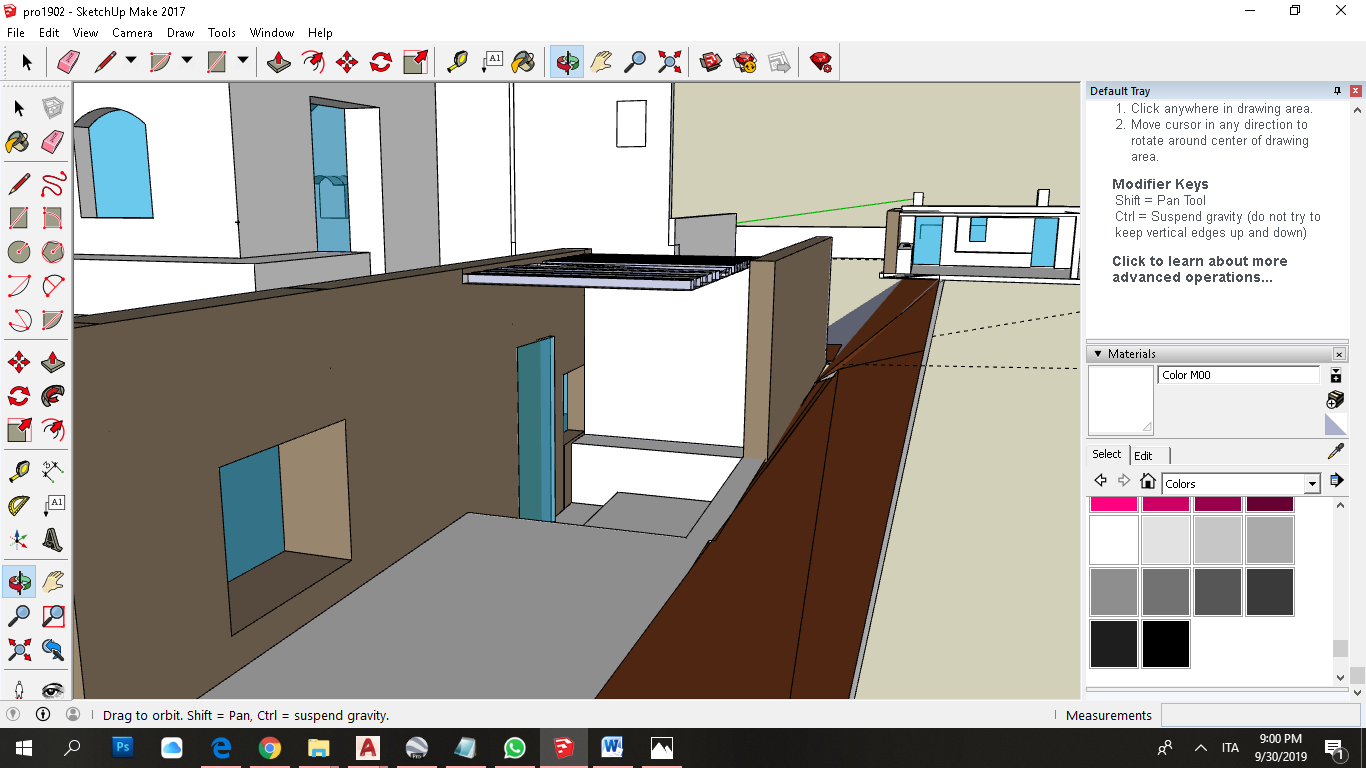Choose the 3D Text tool
The height and width of the screenshot is (768, 1366).
point(53,541)
